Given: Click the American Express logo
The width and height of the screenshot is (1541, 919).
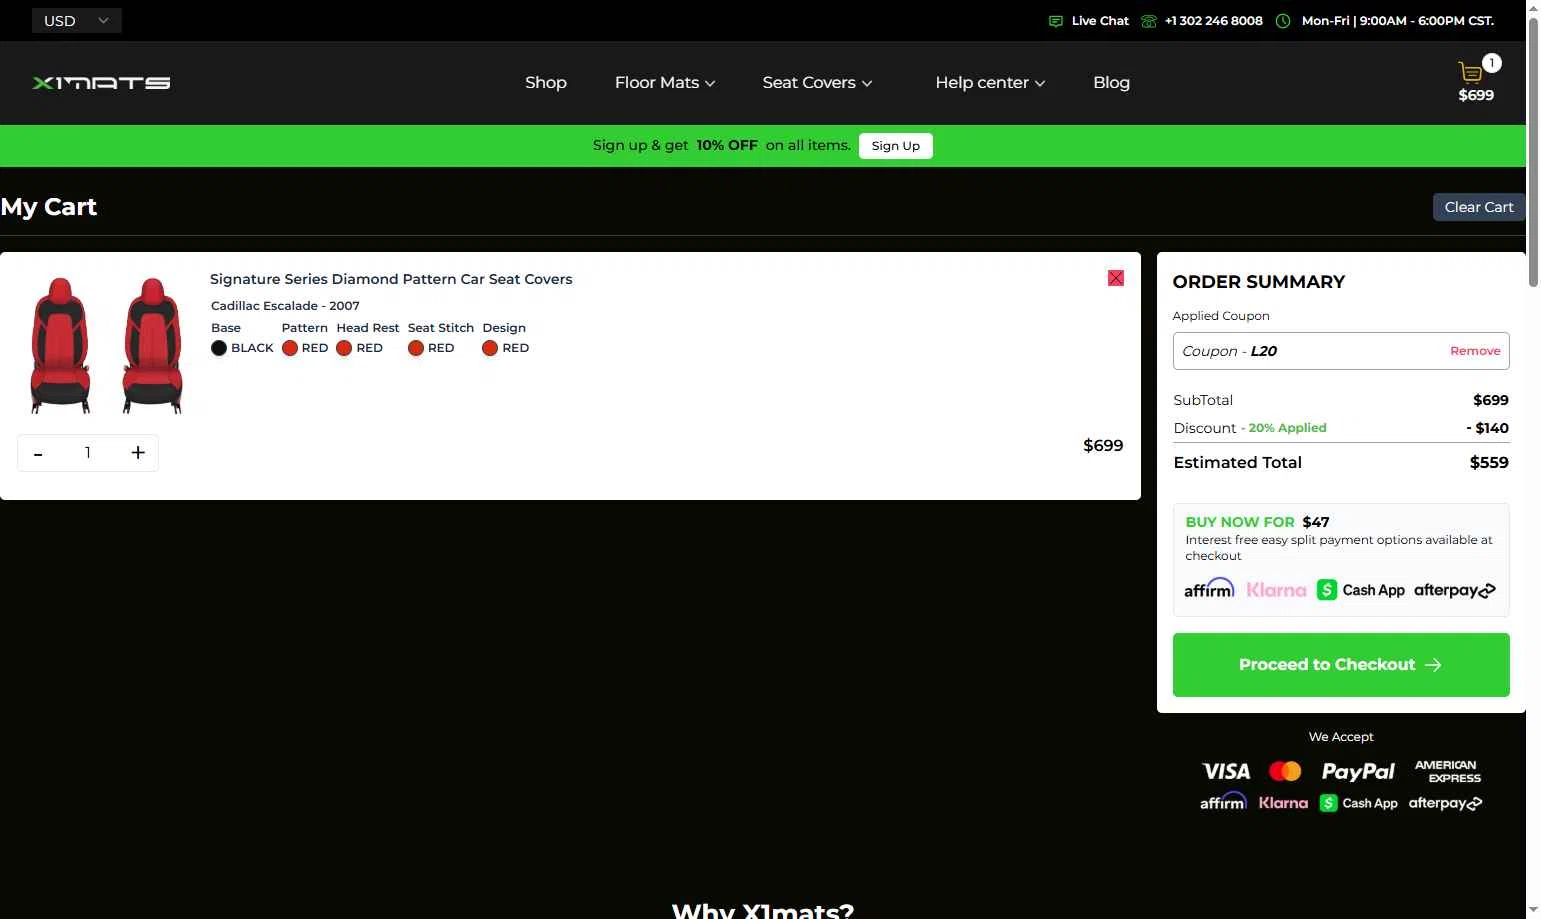Looking at the screenshot, I should coord(1448,771).
